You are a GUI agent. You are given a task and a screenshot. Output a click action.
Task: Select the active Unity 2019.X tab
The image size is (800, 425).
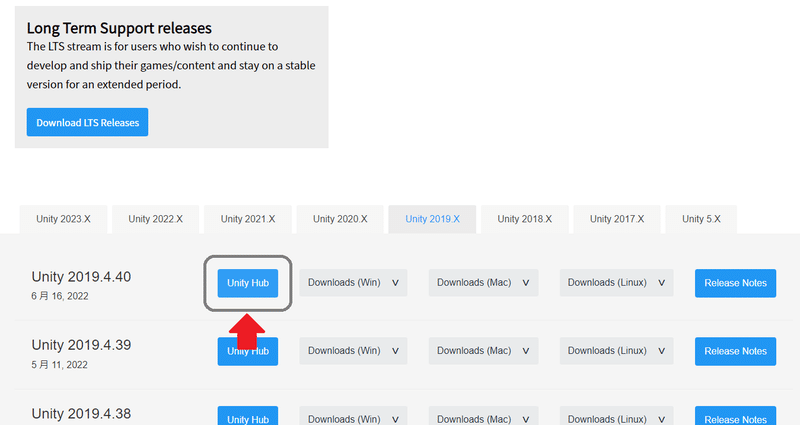pos(432,219)
